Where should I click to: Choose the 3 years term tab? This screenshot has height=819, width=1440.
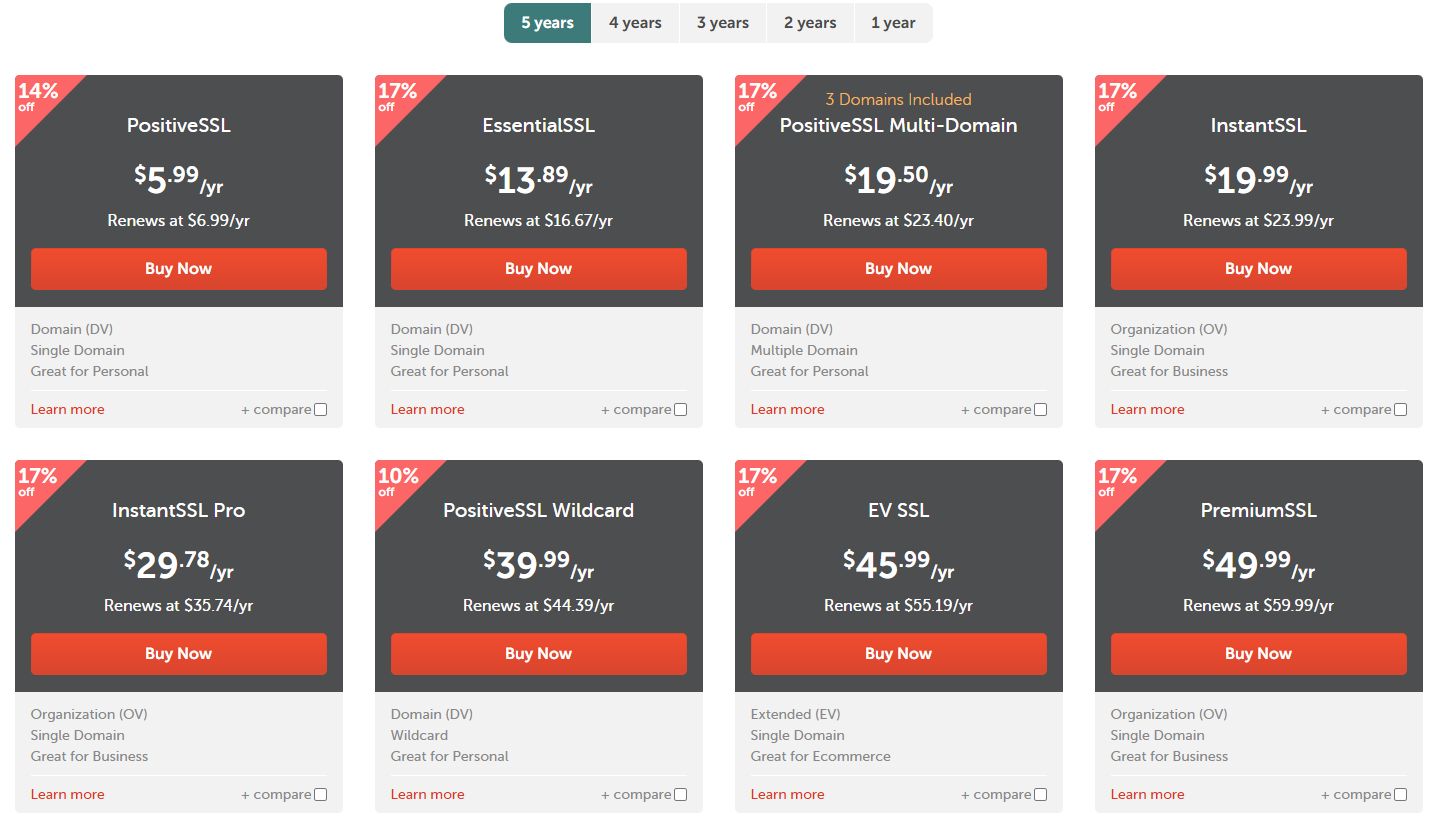click(x=723, y=23)
